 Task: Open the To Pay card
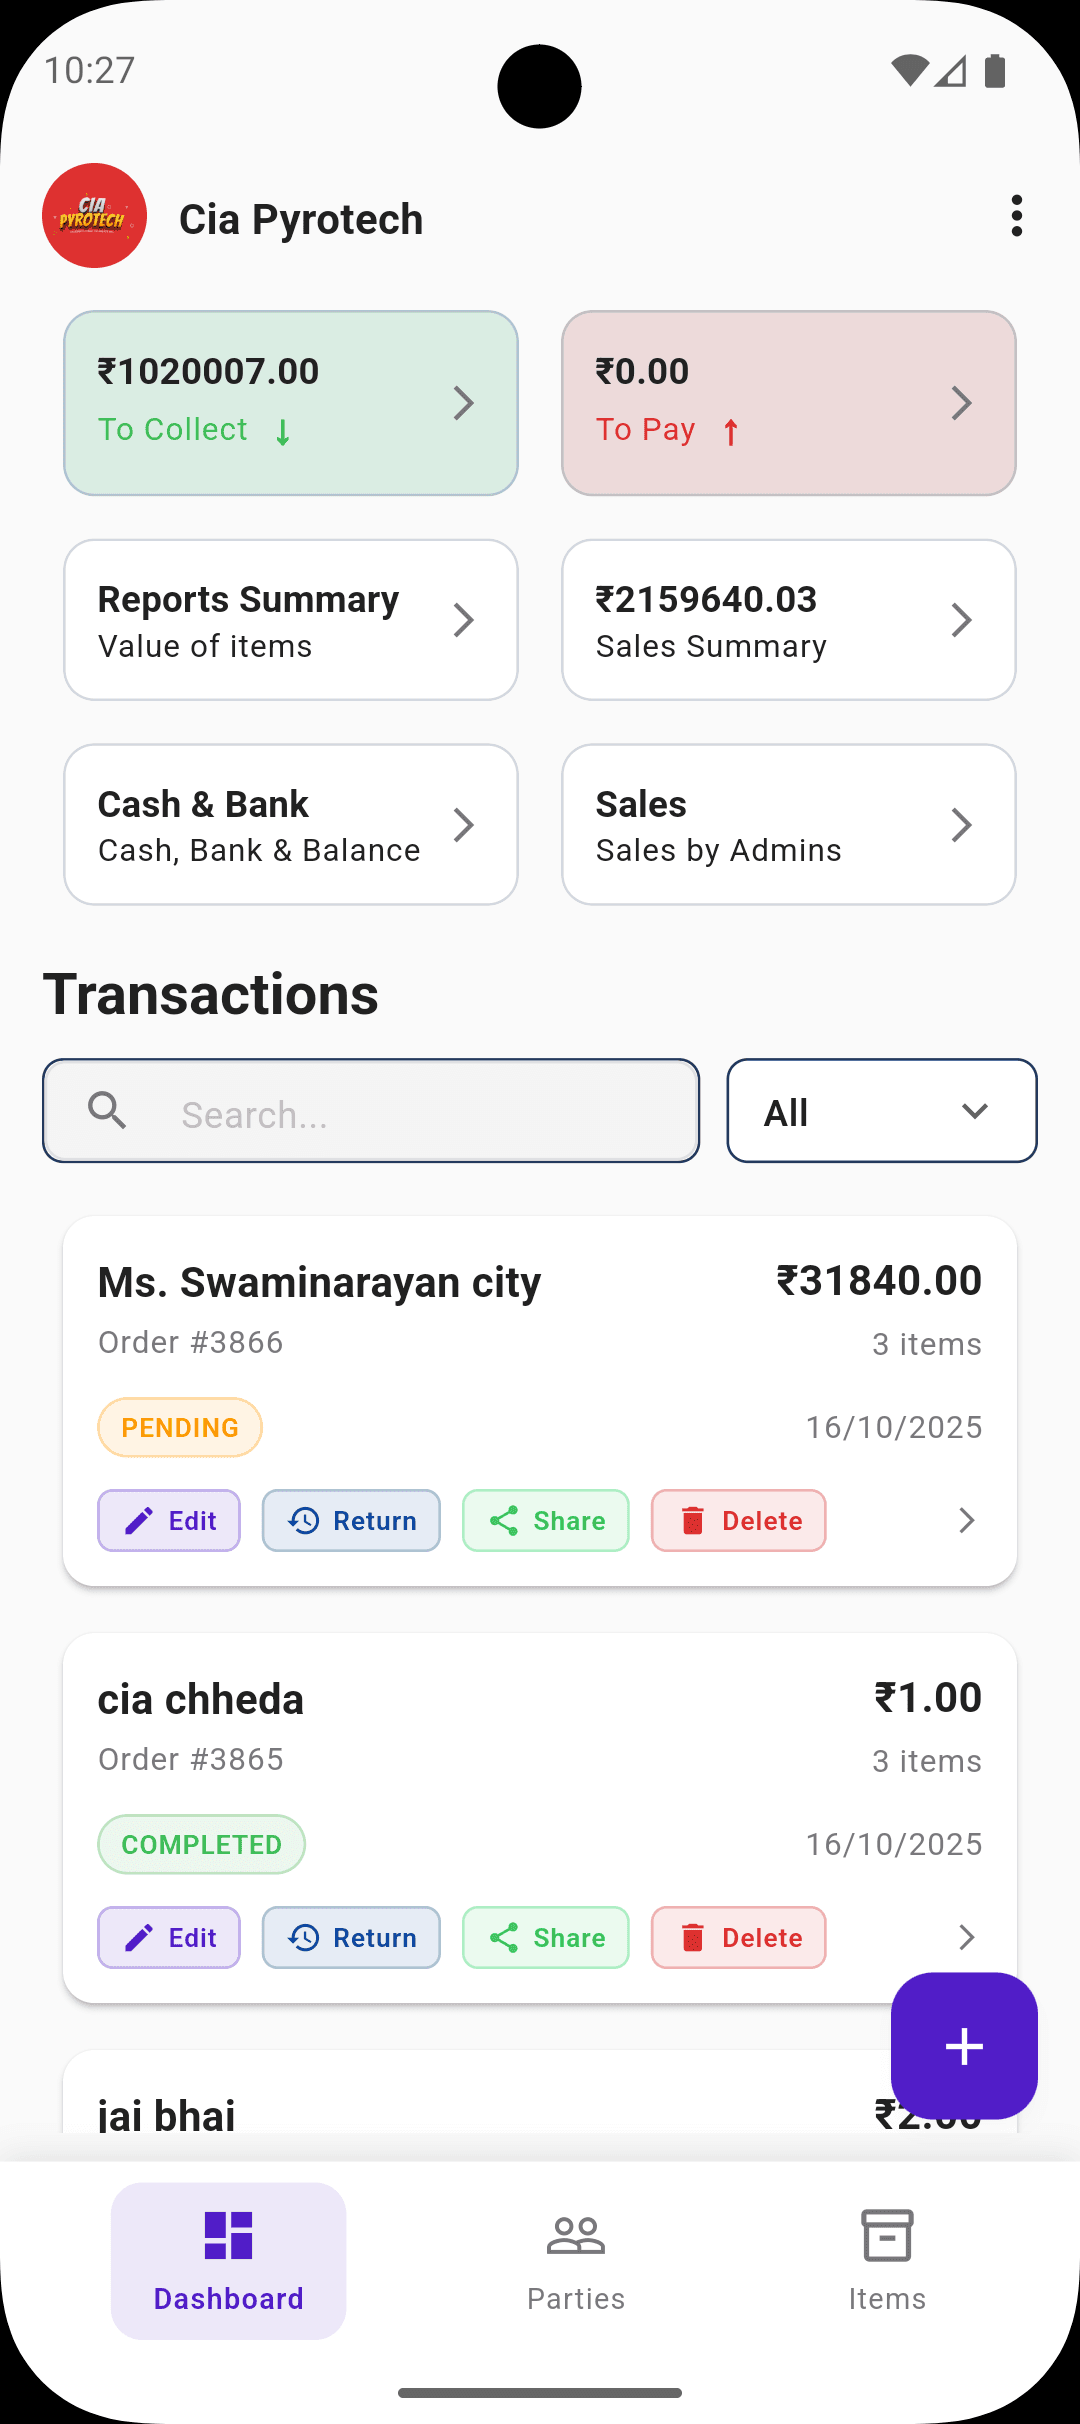789,403
